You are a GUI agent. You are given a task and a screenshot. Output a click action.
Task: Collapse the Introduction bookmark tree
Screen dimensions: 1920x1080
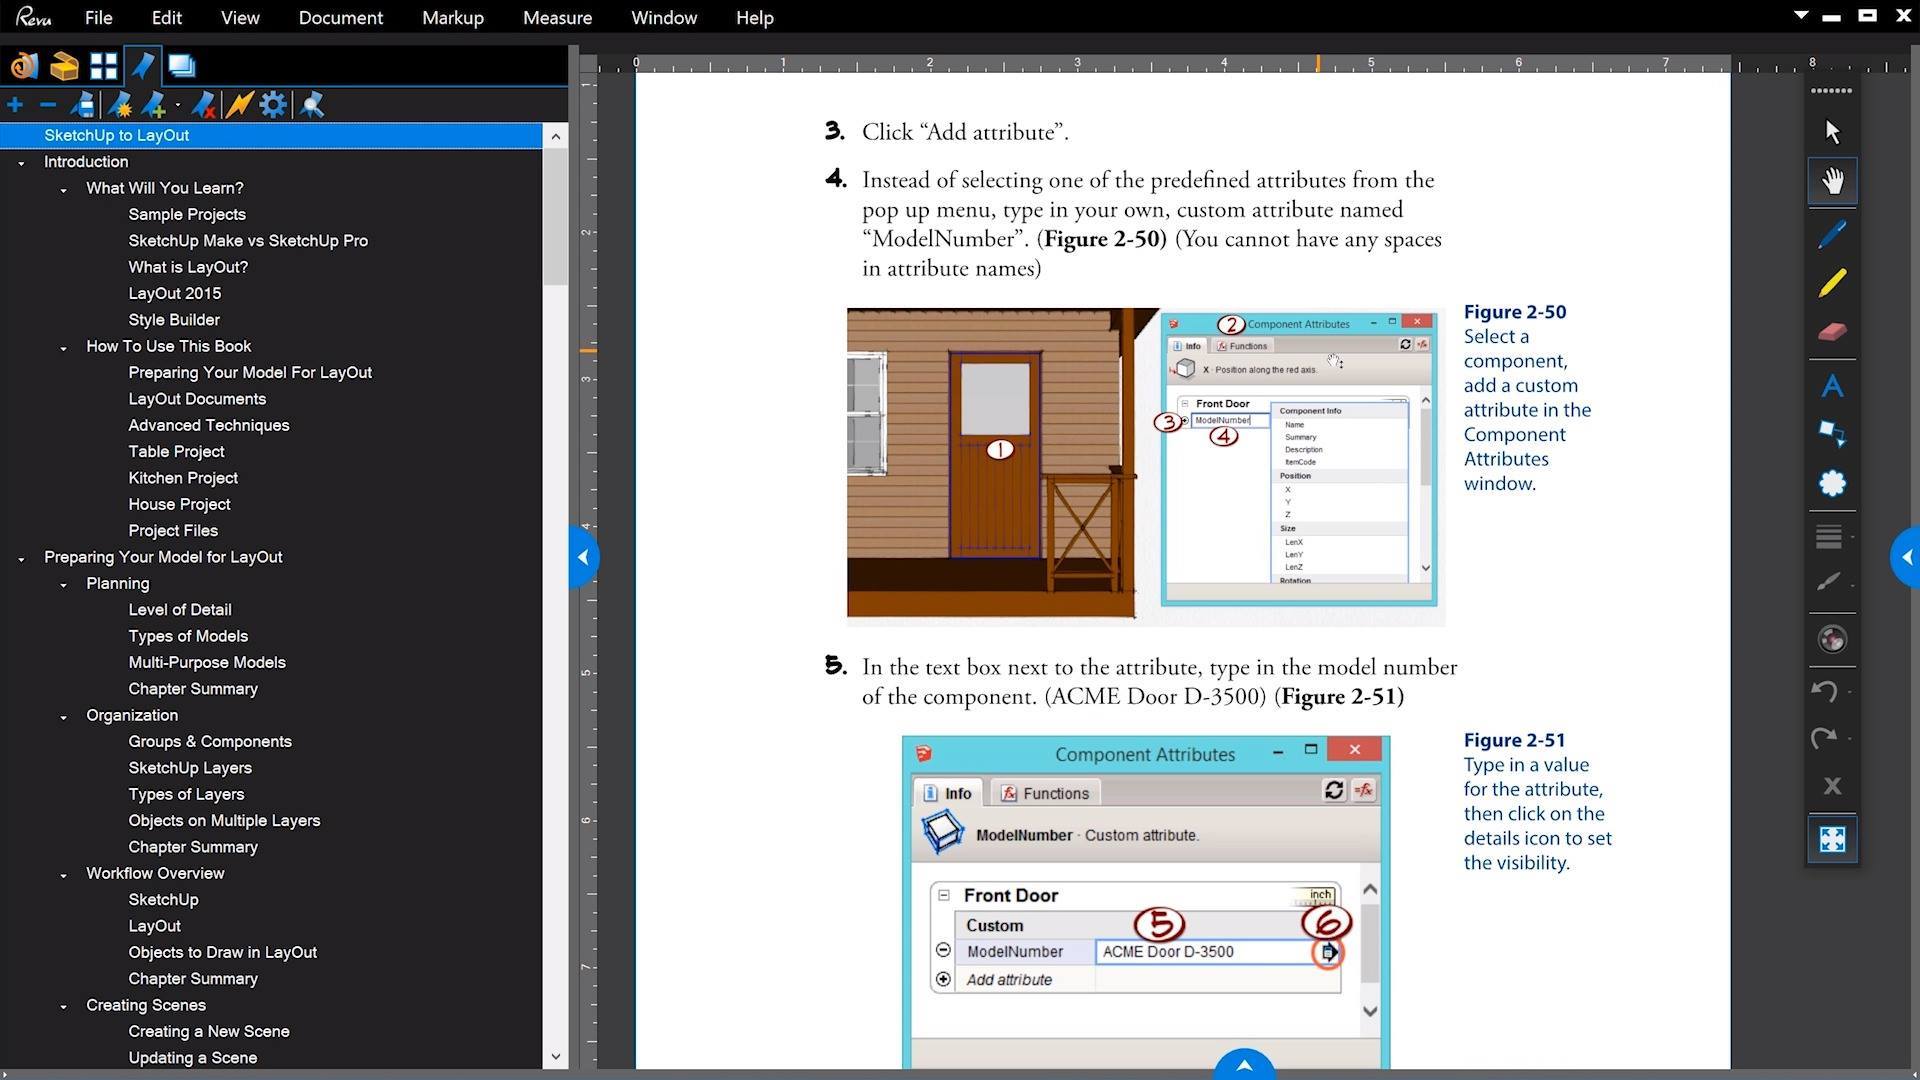pos(21,163)
